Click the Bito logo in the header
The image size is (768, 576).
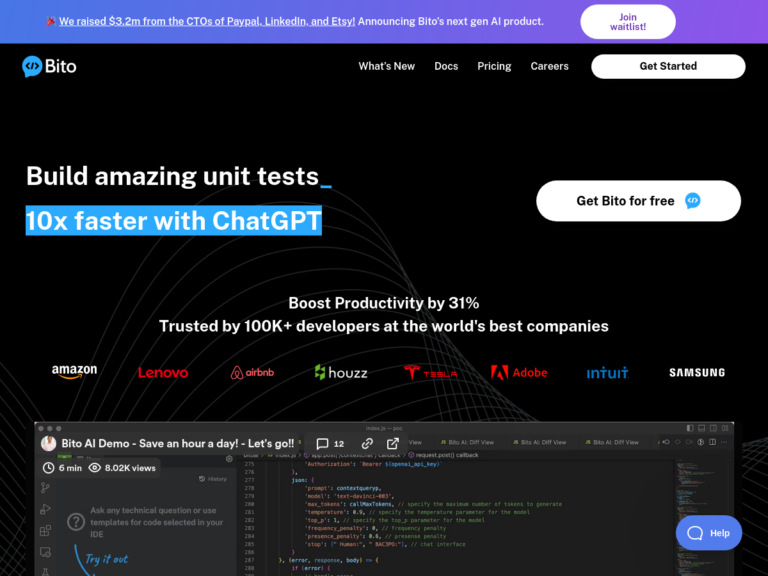point(49,66)
